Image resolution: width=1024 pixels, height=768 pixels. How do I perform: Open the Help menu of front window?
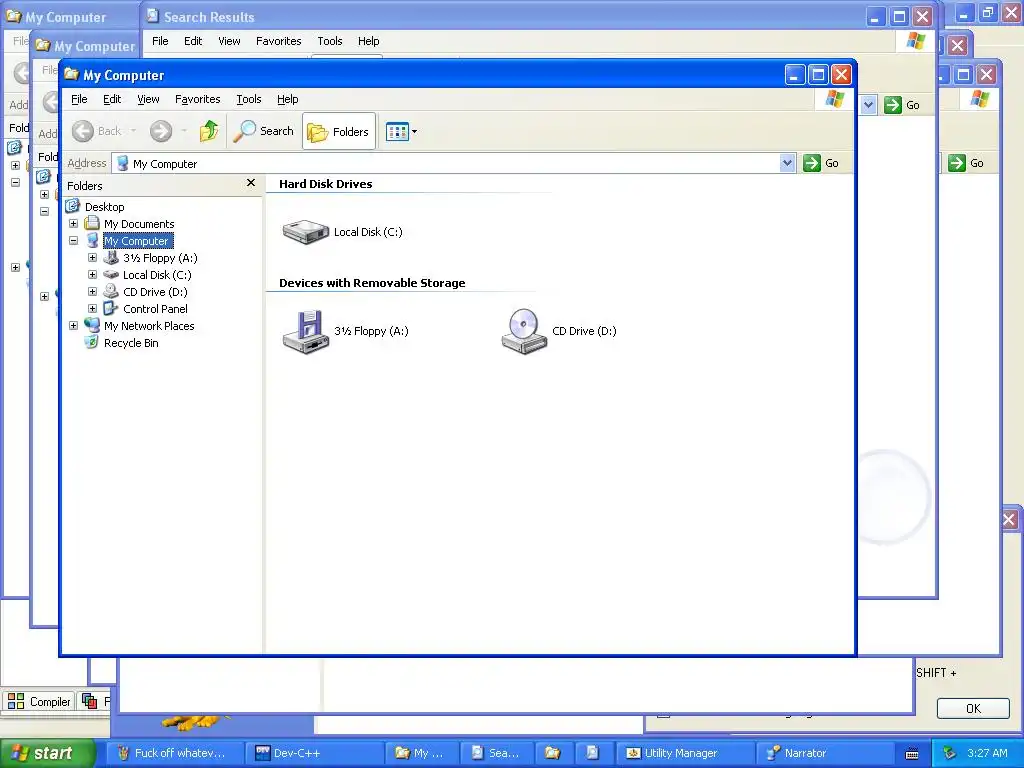[287, 99]
